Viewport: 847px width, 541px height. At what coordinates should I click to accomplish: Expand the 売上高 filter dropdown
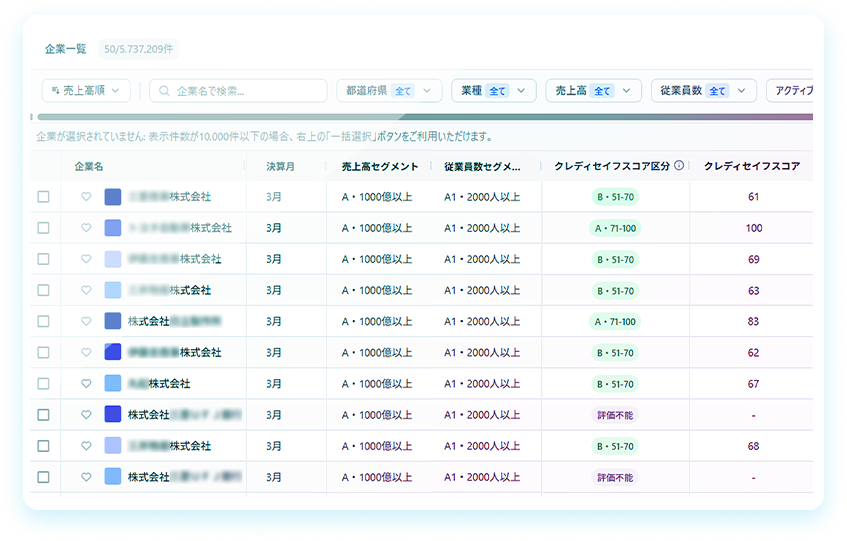pos(594,91)
